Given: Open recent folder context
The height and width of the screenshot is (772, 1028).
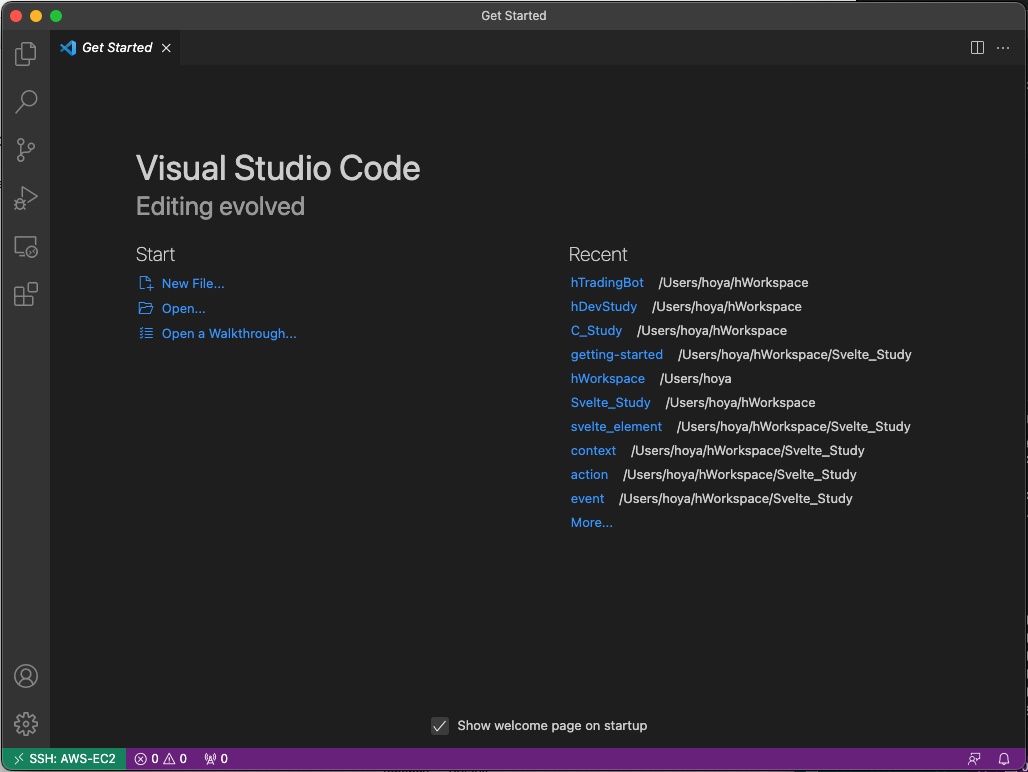Looking at the screenshot, I should click(593, 451).
